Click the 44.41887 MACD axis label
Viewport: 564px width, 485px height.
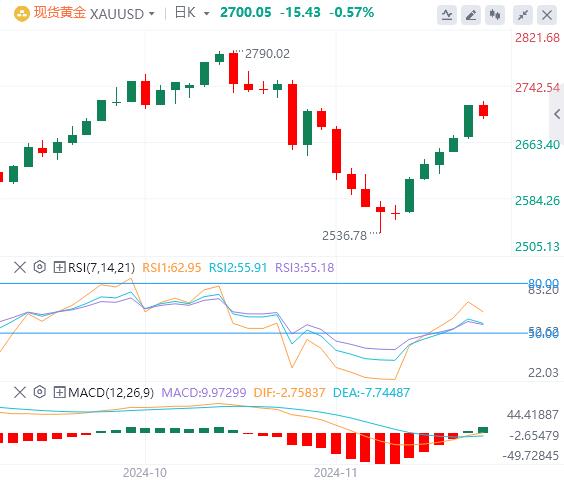coord(533,415)
